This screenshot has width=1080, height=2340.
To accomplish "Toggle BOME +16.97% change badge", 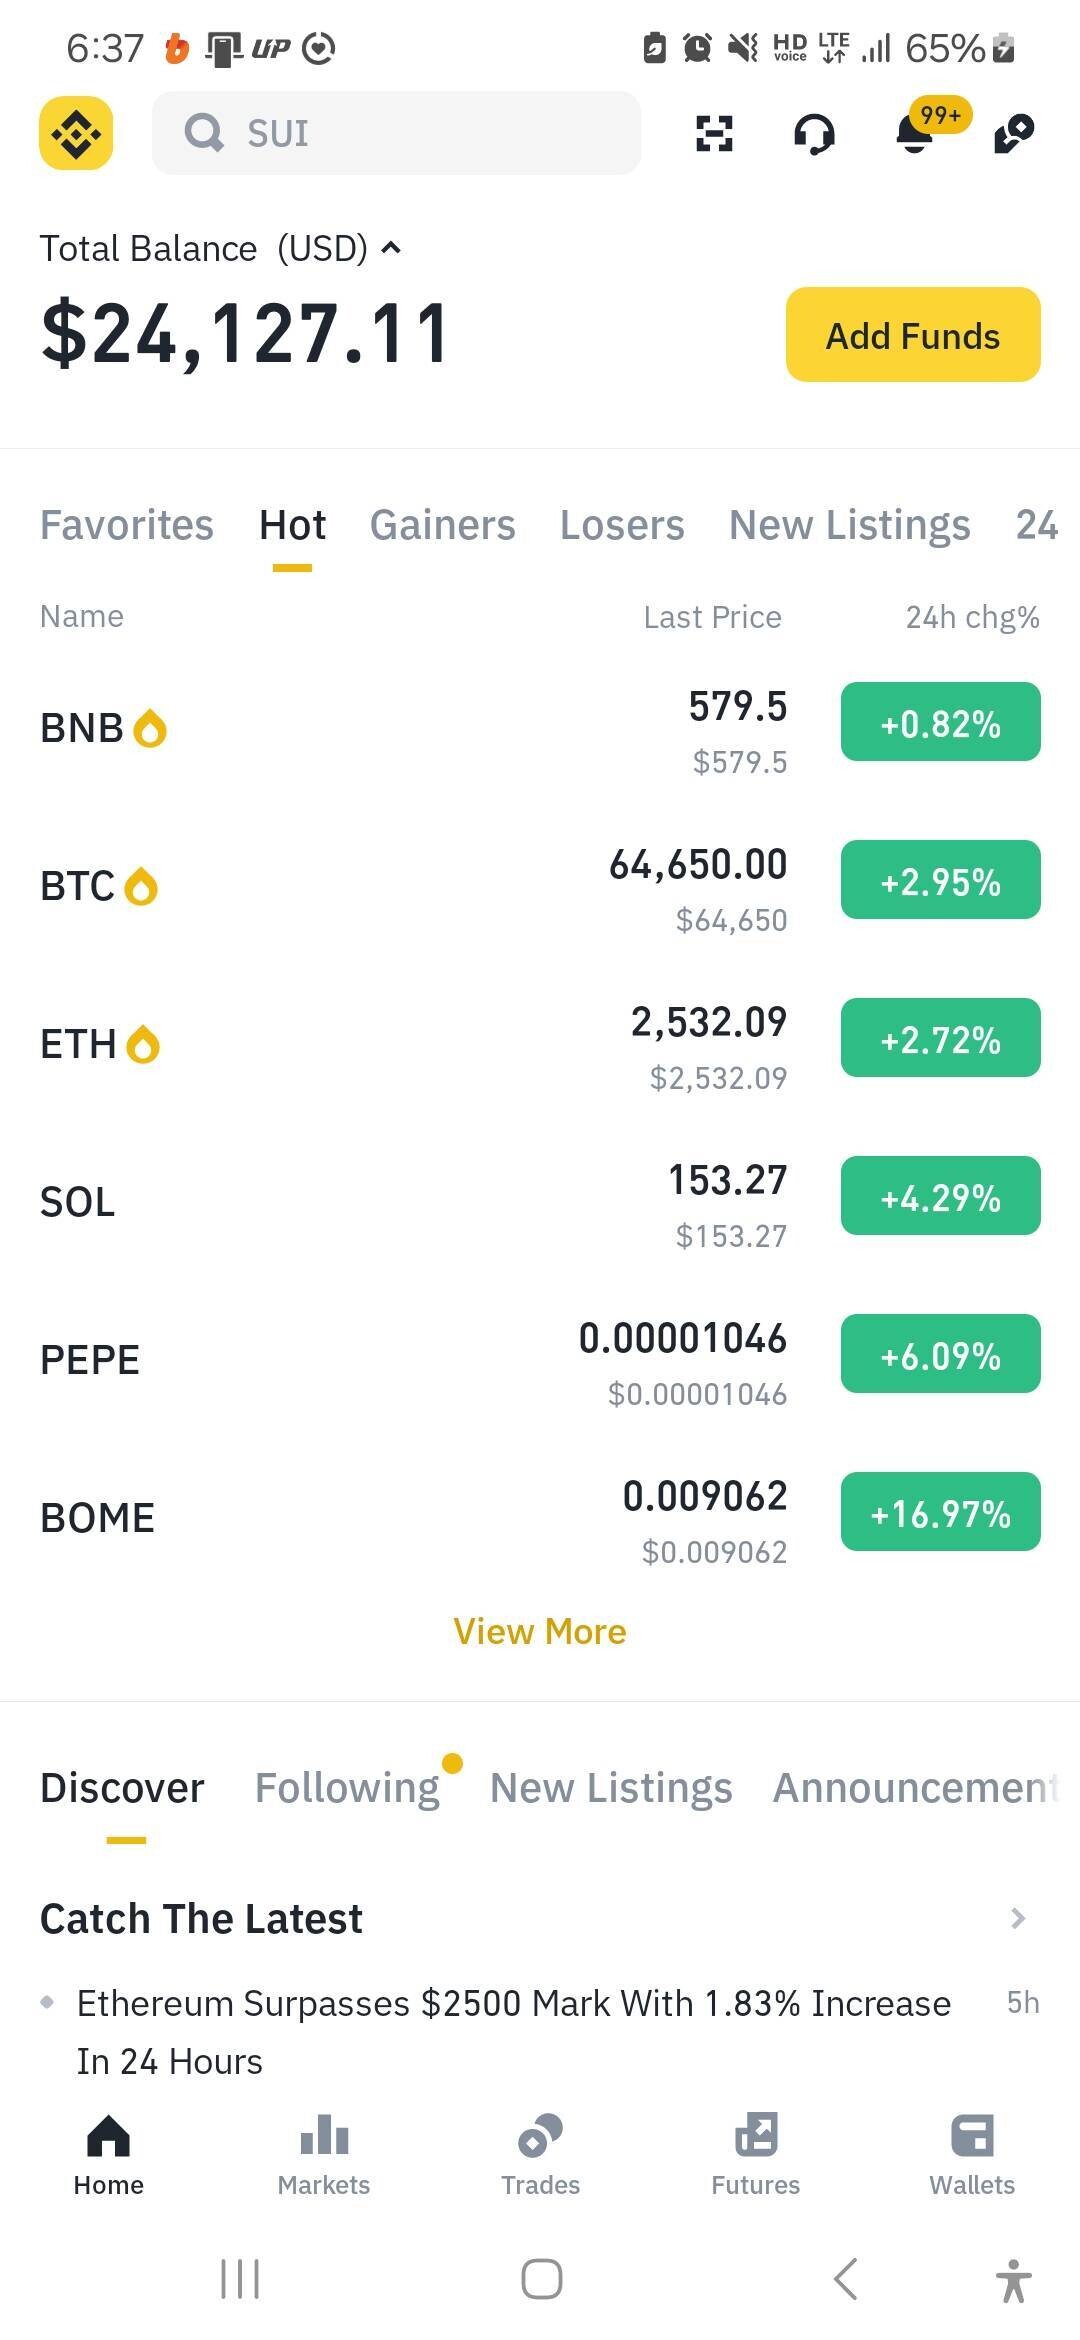I will (940, 1512).
